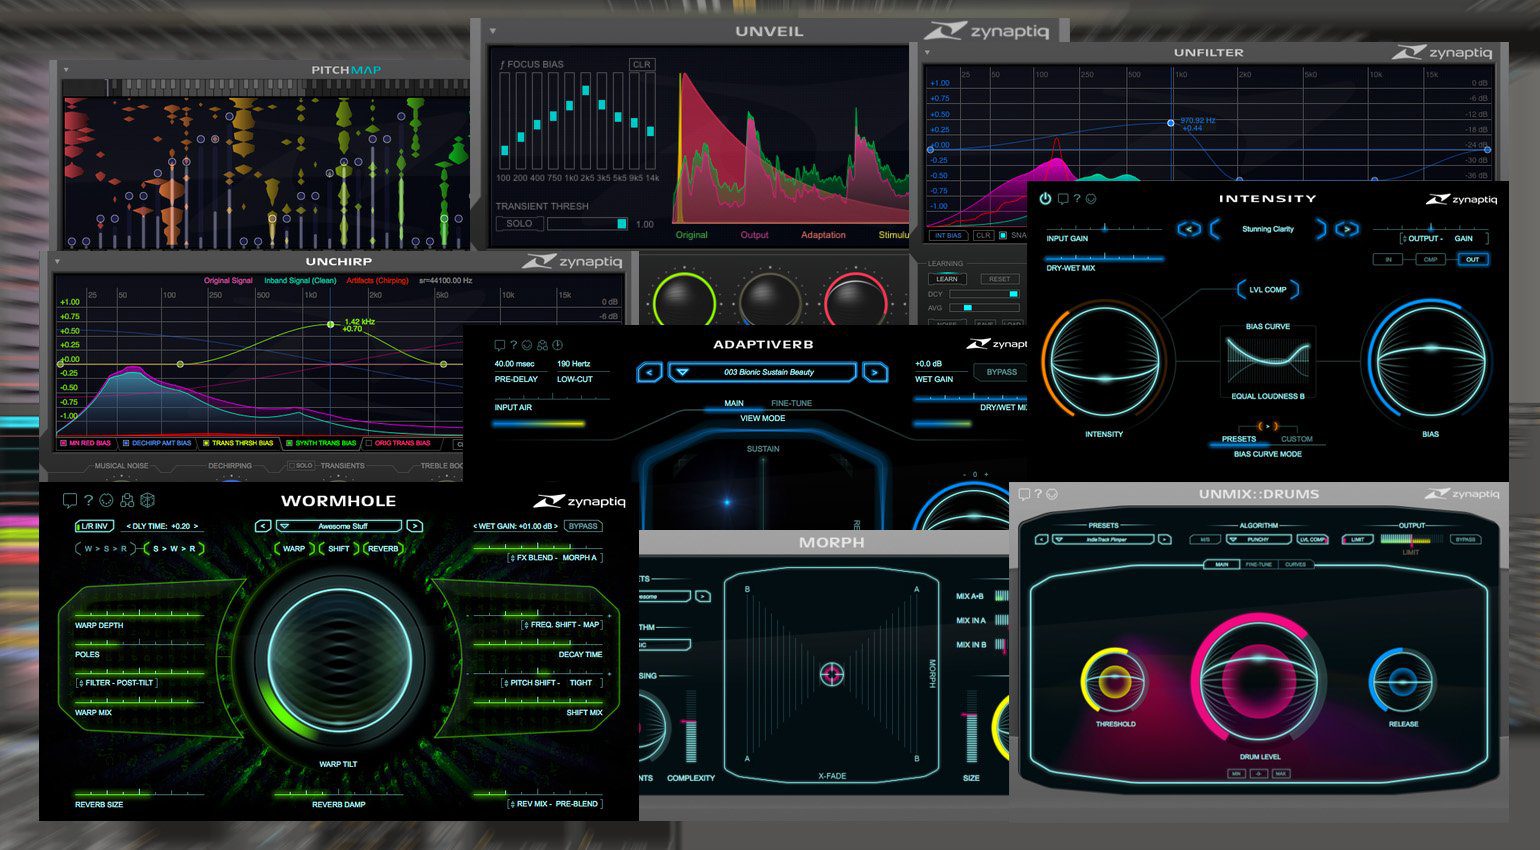
Task: Toggle the WARP section in Wormhole
Action: coord(294,548)
